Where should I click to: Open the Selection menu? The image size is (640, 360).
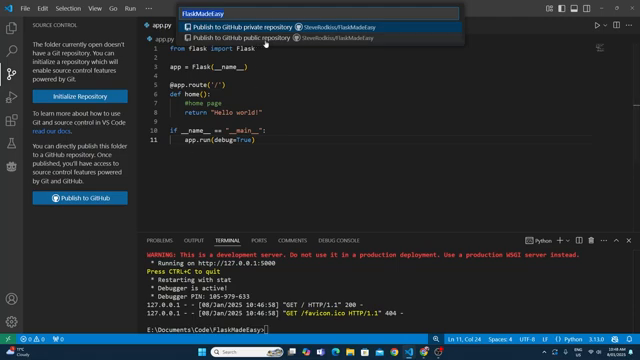point(68,9)
